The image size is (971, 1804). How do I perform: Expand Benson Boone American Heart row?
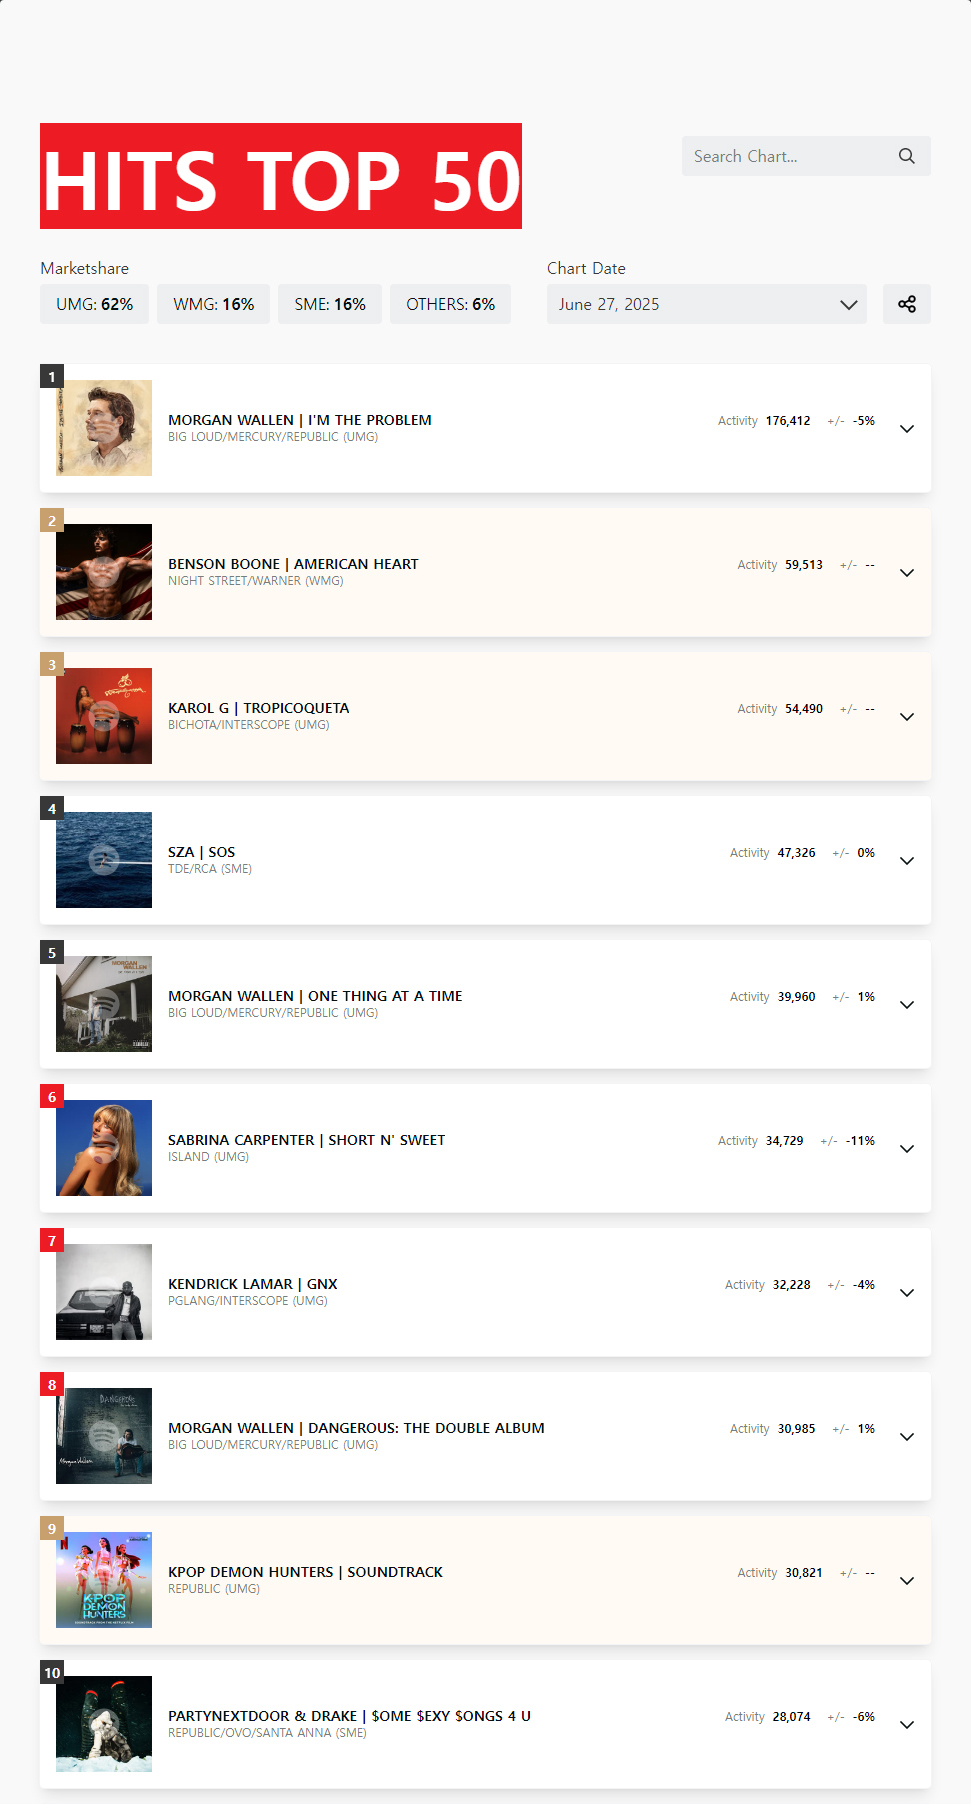[906, 573]
